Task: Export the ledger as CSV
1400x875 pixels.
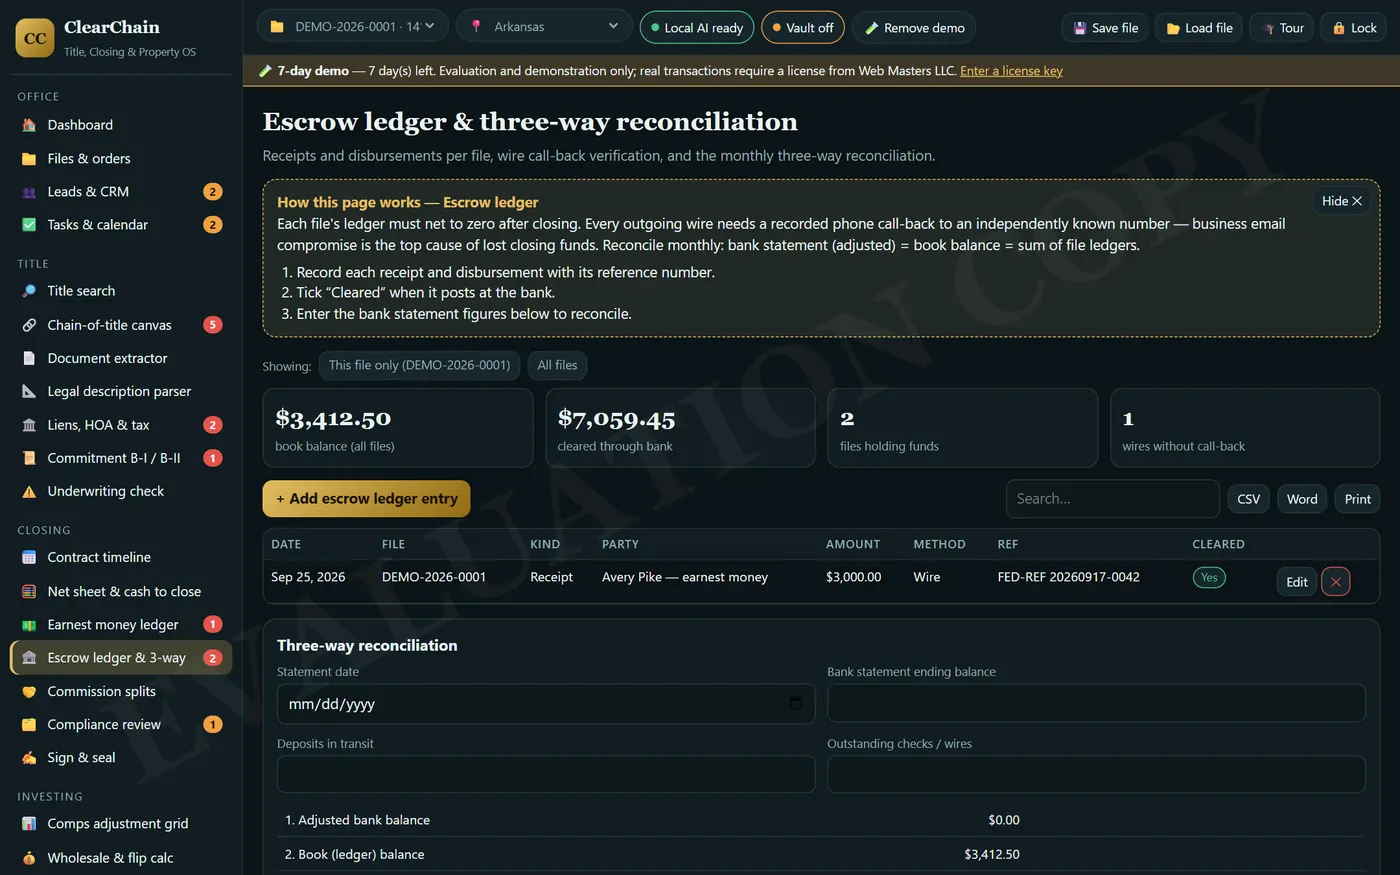Action: pyautogui.click(x=1249, y=499)
